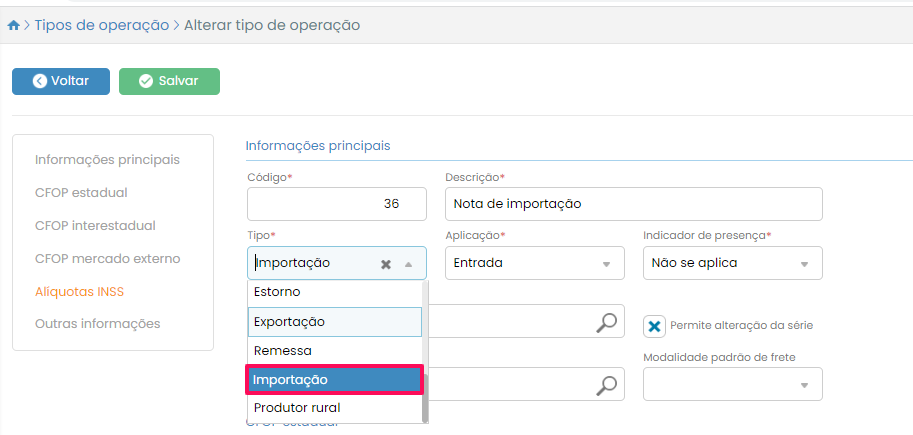Click the first search magnifier icon

tap(606, 322)
